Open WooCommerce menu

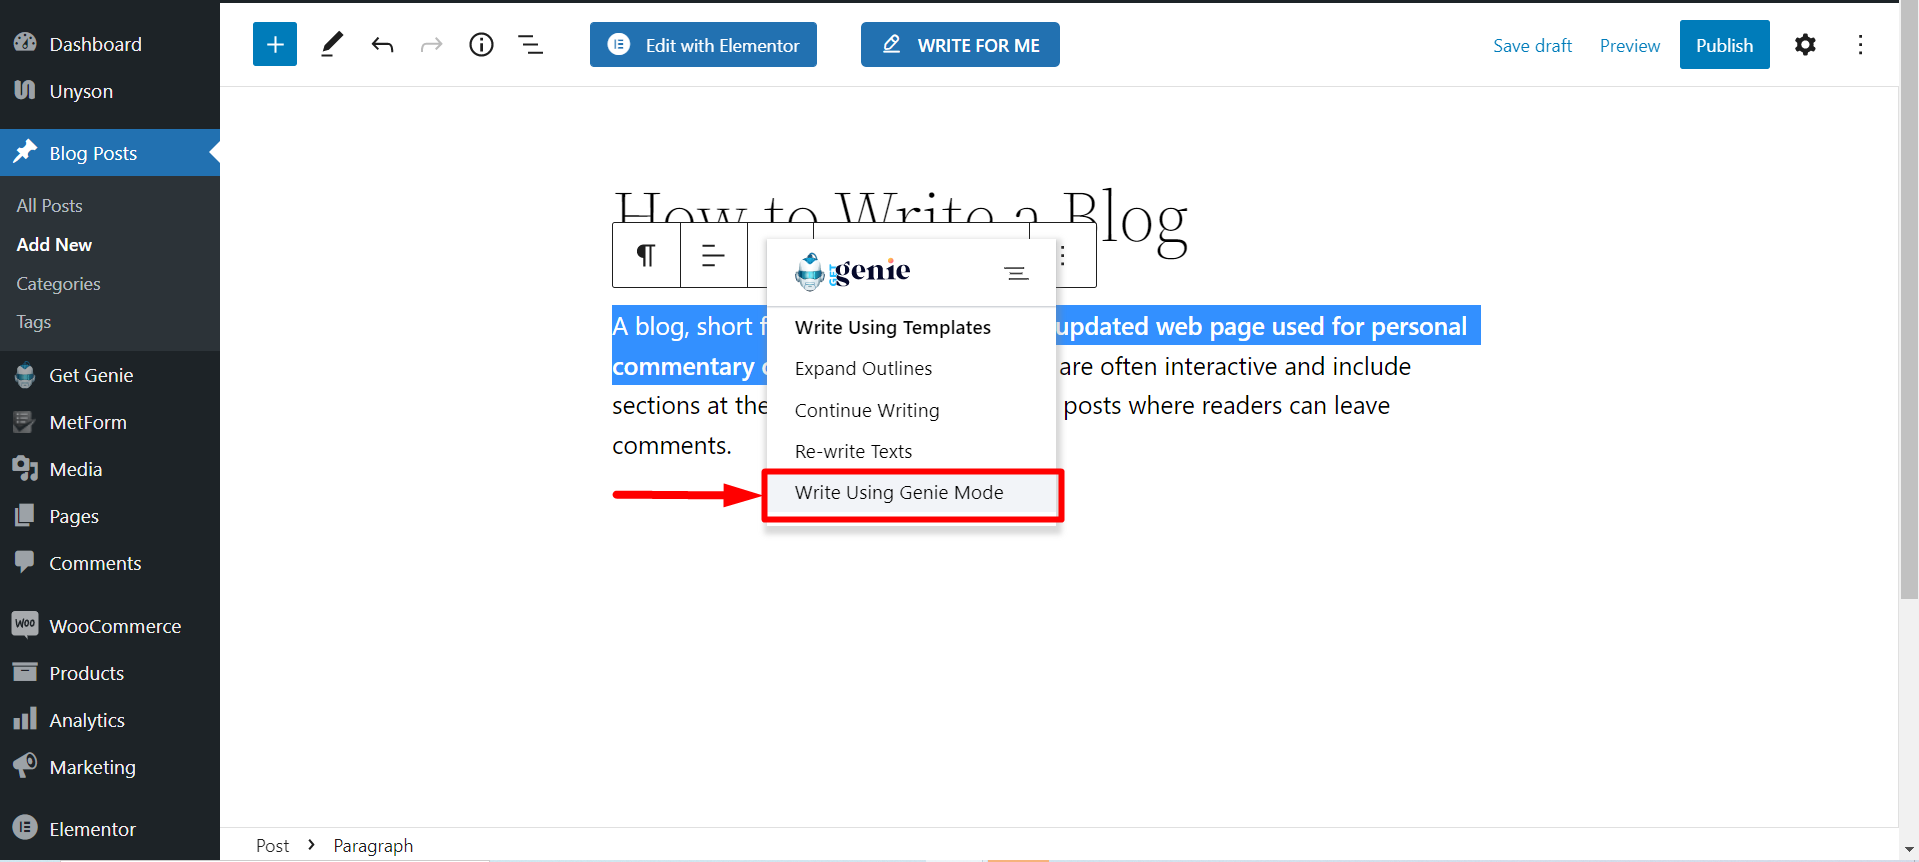tap(110, 626)
